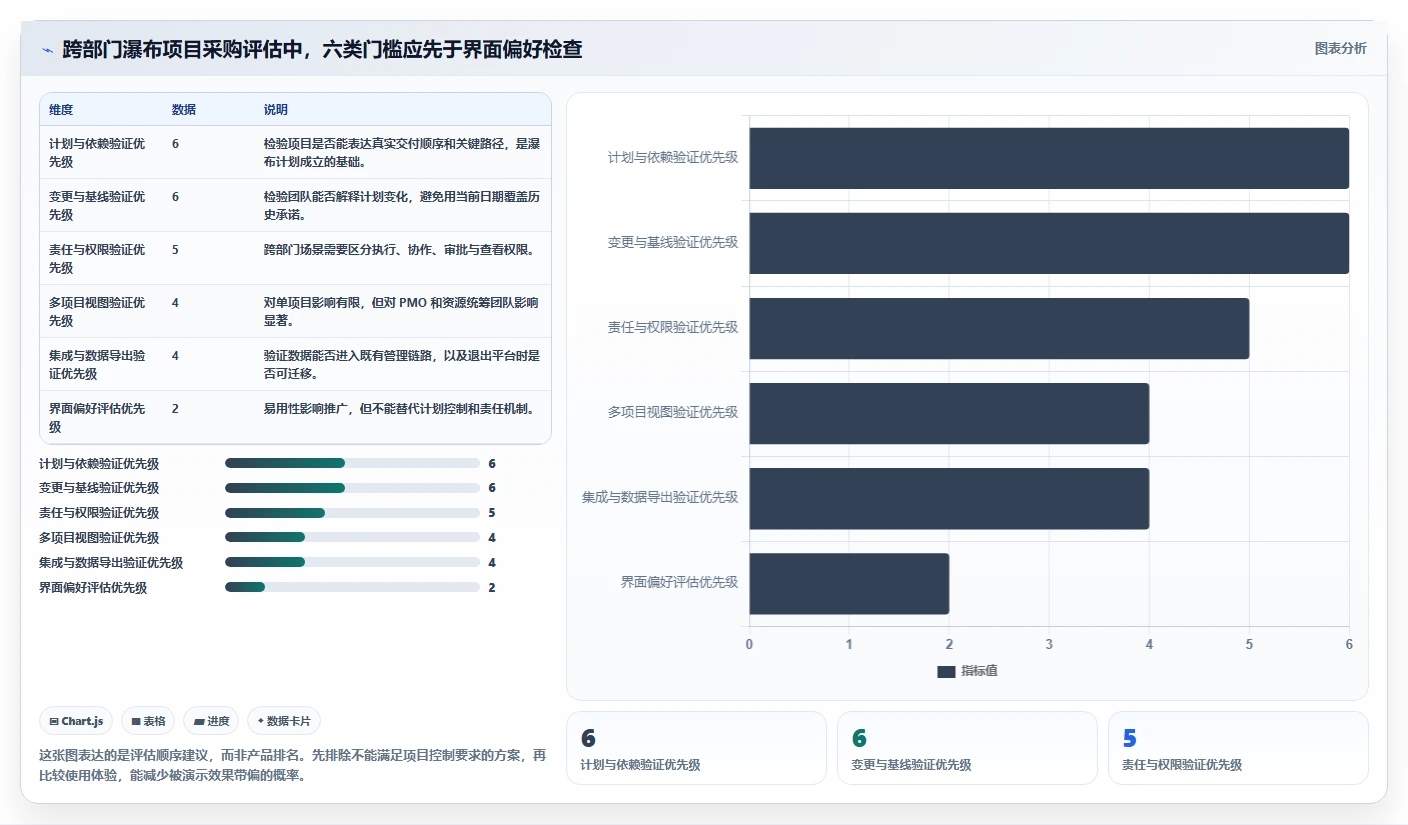Click the 责任与权限验证优先级 progress bar

click(352, 513)
